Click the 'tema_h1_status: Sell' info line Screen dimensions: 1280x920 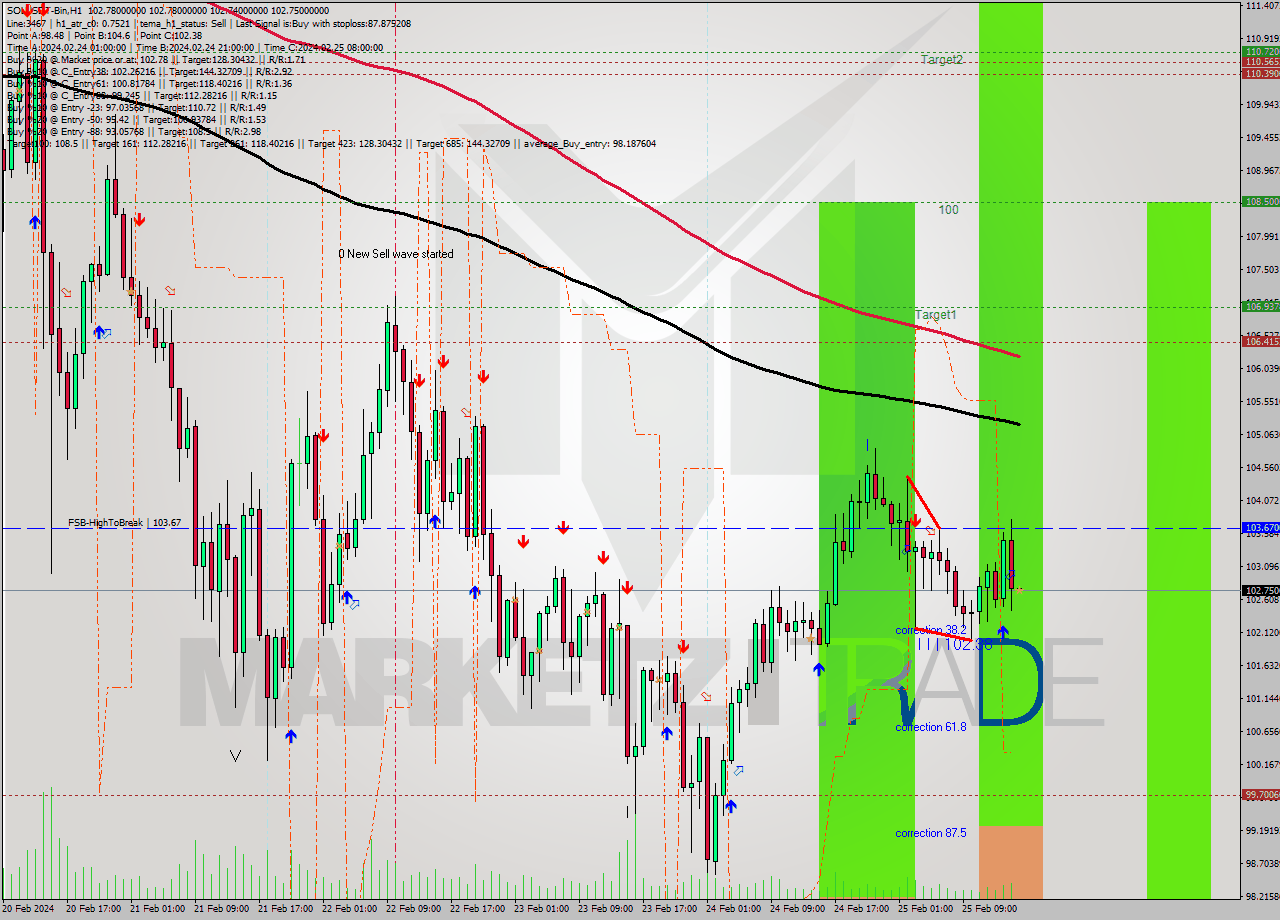[x=208, y=23]
